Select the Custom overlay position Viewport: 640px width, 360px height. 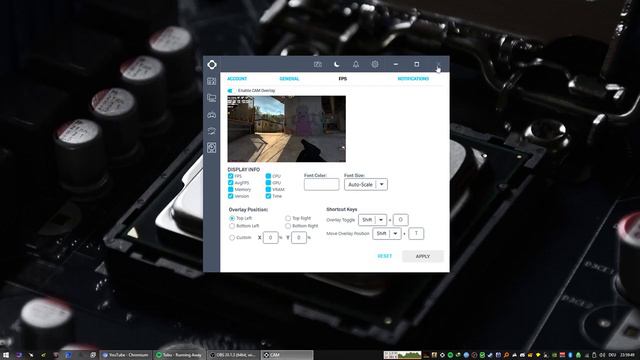pyautogui.click(x=232, y=238)
